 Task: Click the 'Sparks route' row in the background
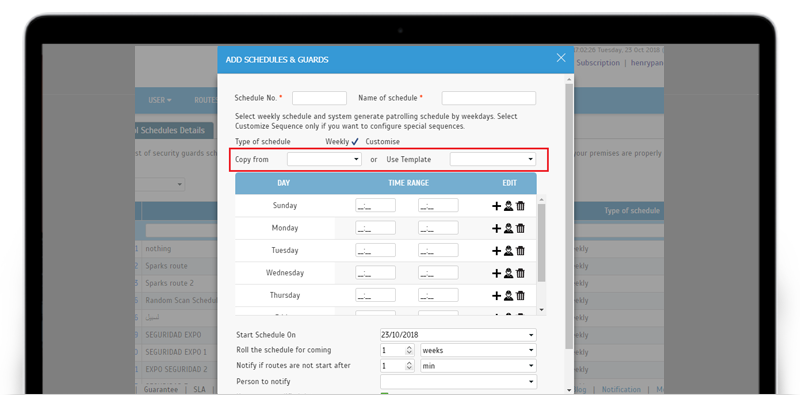point(166,266)
